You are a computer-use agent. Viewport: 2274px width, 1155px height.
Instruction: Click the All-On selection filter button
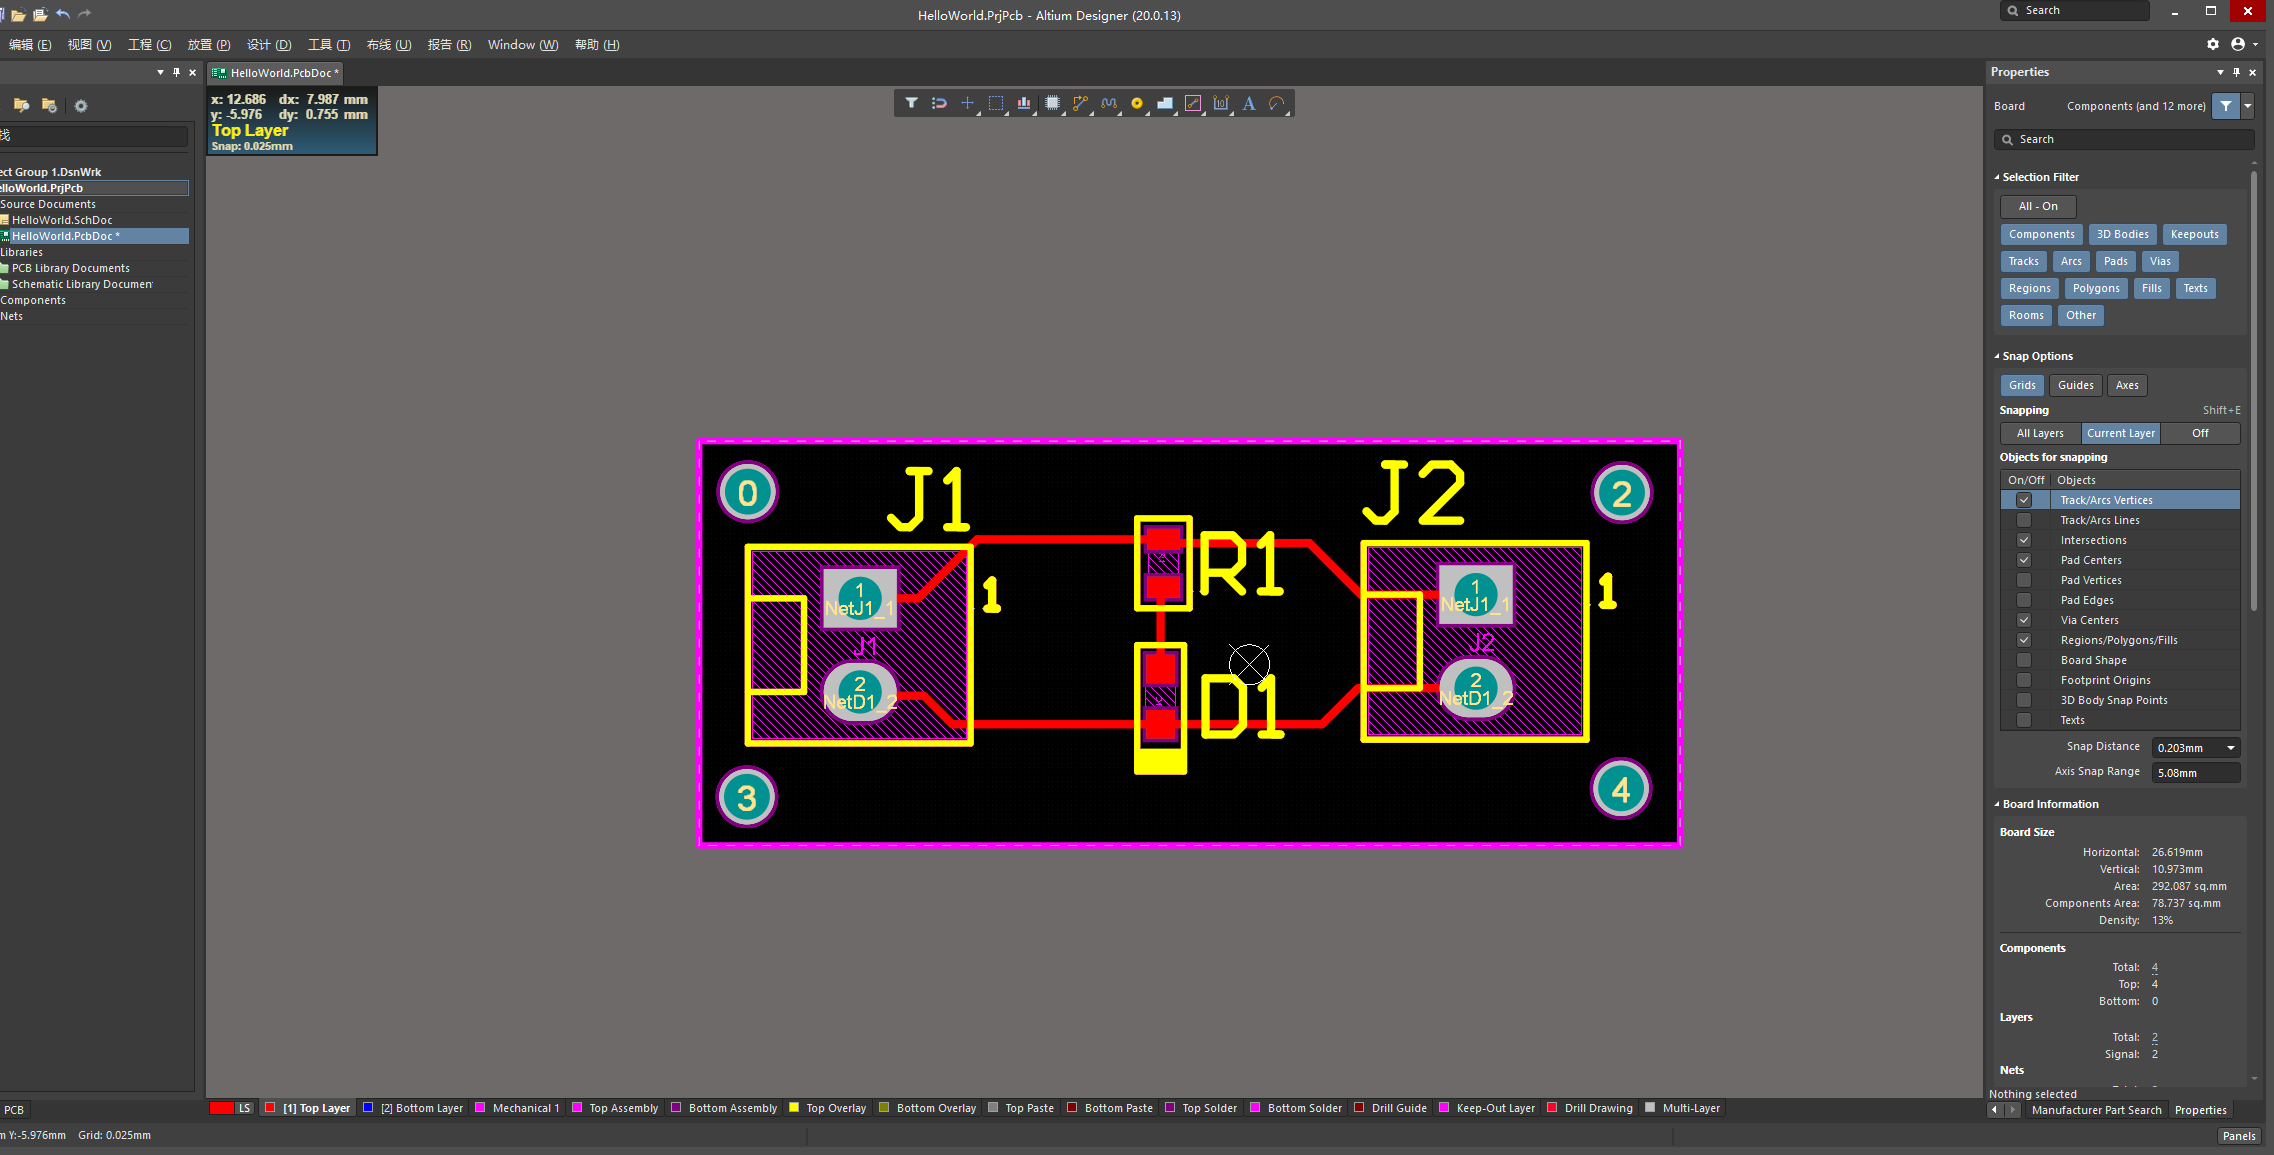(2040, 206)
